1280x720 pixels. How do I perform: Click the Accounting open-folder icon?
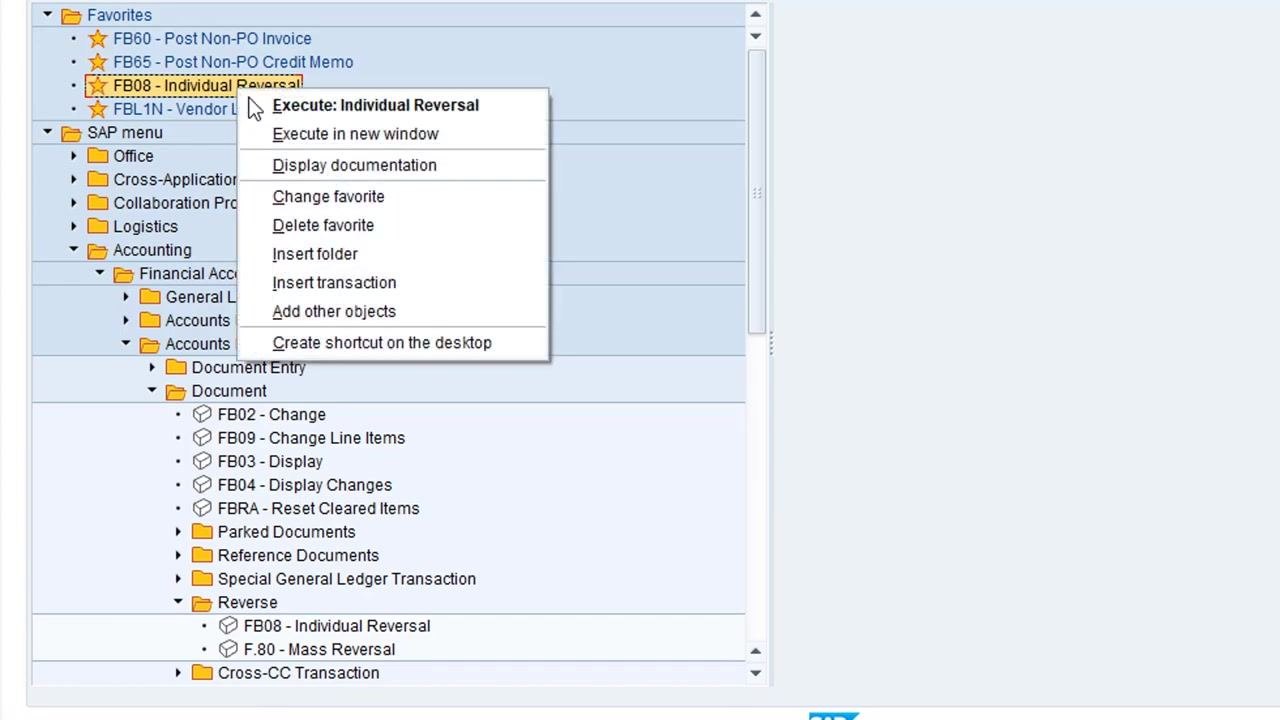point(97,250)
